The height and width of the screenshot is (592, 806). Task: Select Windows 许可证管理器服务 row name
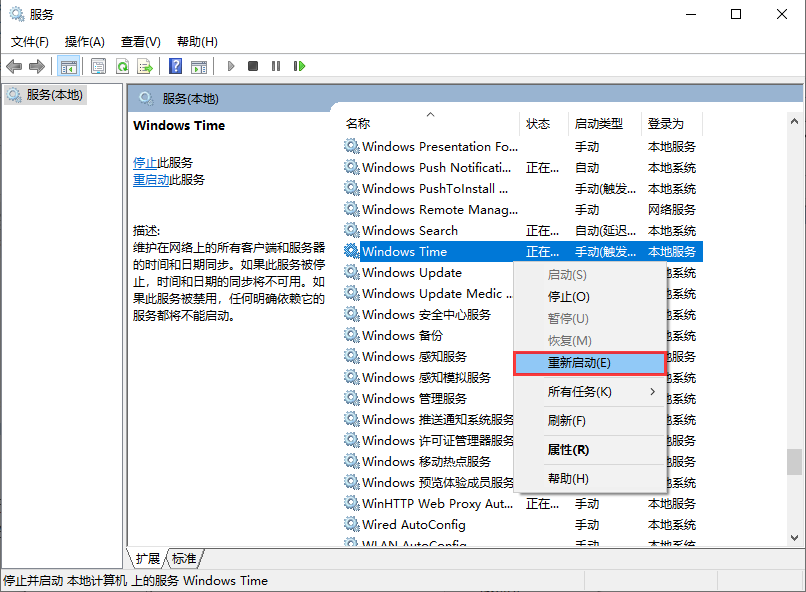click(438, 441)
